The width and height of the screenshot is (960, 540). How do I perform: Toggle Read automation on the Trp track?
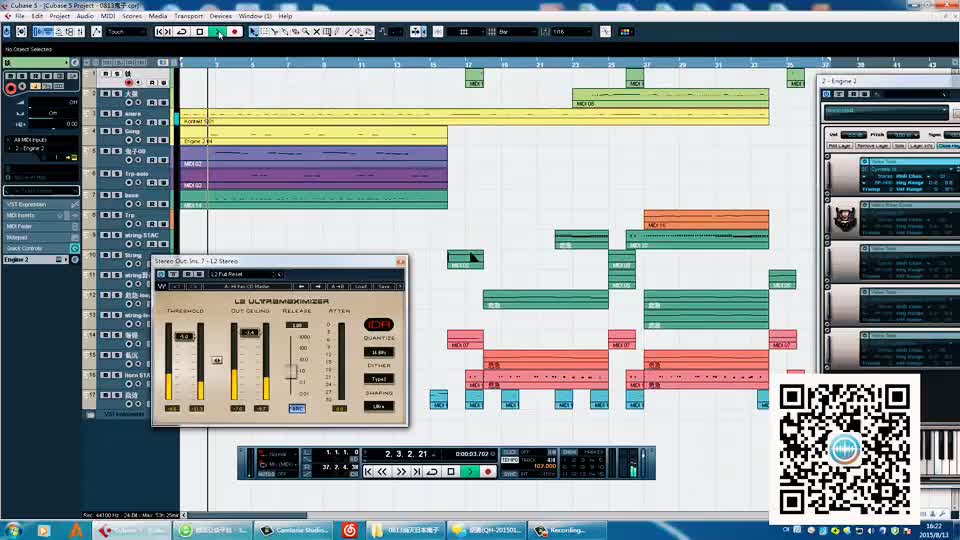pyautogui.click(x=152, y=224)
